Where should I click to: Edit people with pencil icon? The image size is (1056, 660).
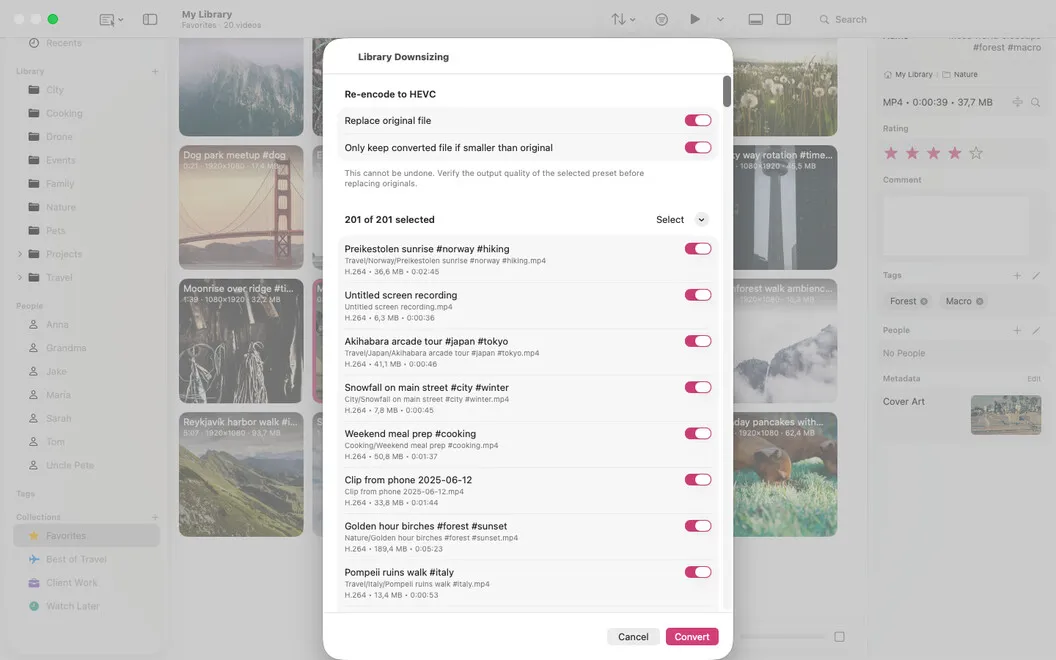click(1036, 331)
